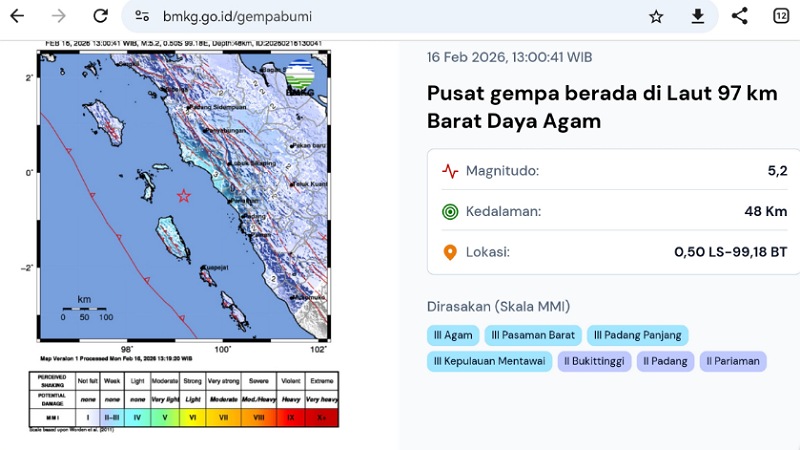Click the MMI IX red legend cell
This screenshot has height=450, width=800.
coord(291,417)
